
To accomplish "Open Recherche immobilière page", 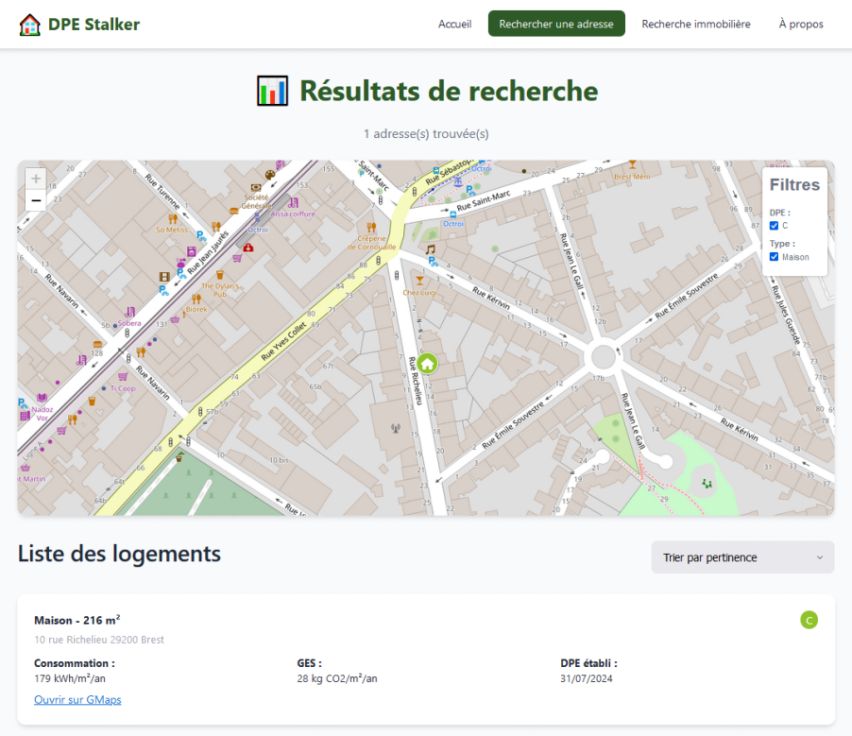I will click(696, 24).
